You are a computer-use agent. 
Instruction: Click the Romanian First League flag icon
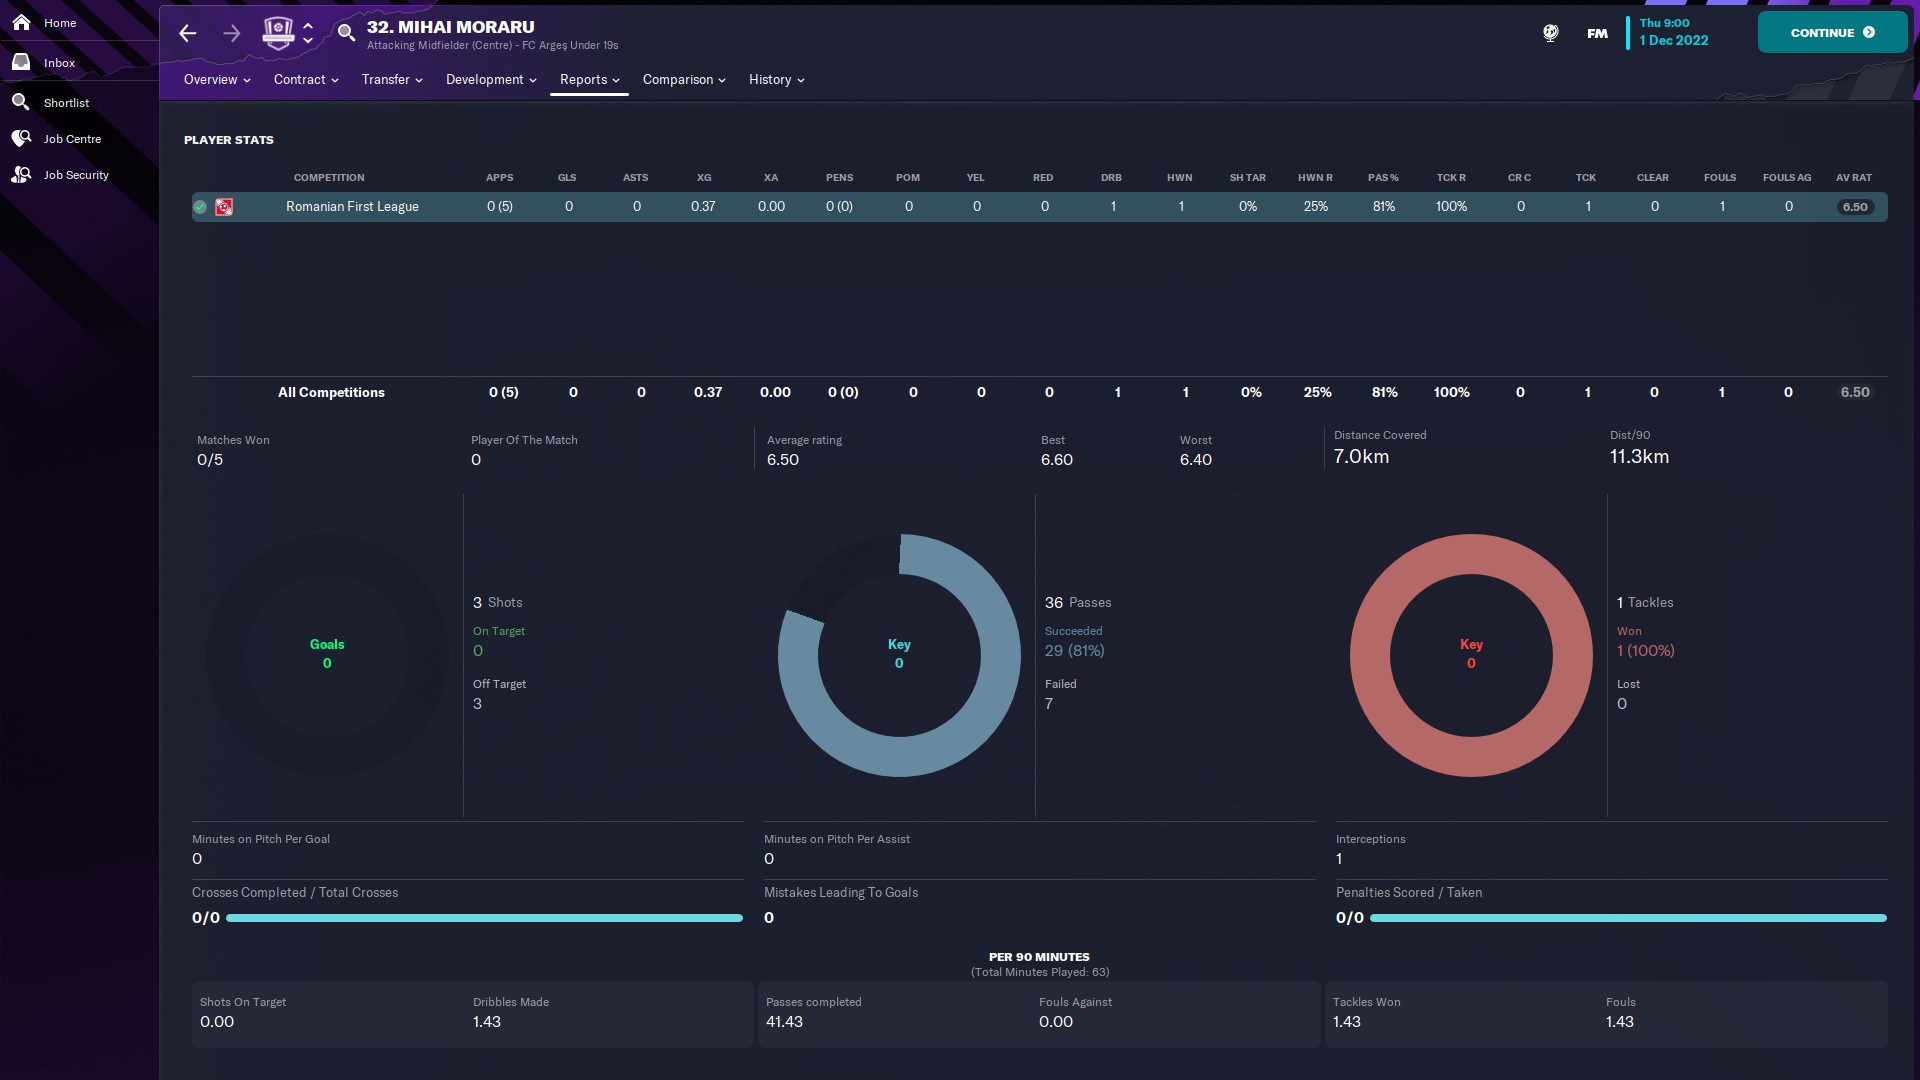tap(224, 207)
